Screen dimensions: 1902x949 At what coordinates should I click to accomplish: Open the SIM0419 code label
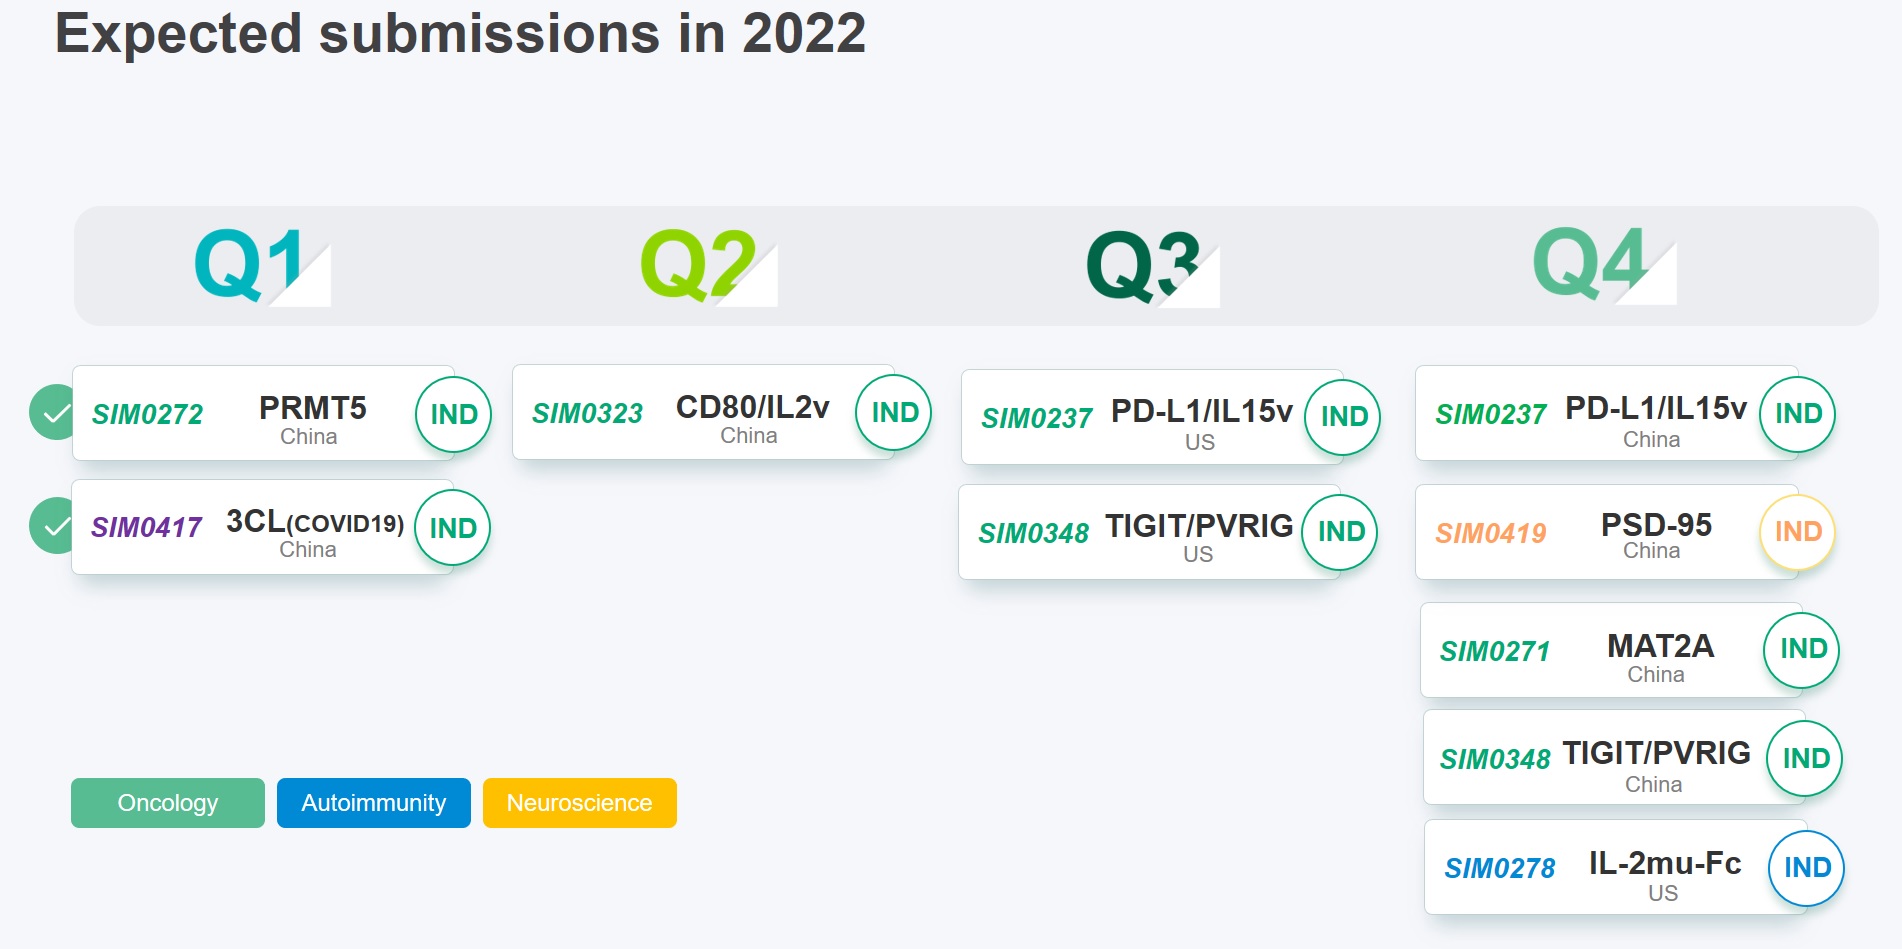tap(1491, 534)
